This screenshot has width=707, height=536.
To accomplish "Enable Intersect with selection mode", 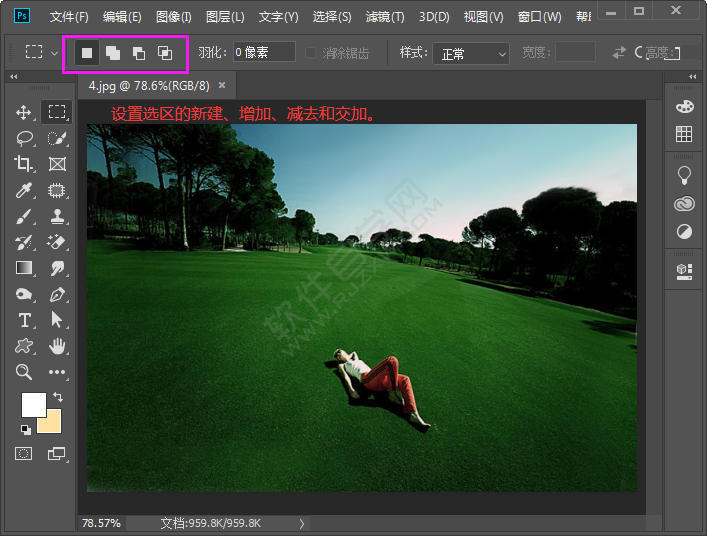I will [x=164, y=52].
